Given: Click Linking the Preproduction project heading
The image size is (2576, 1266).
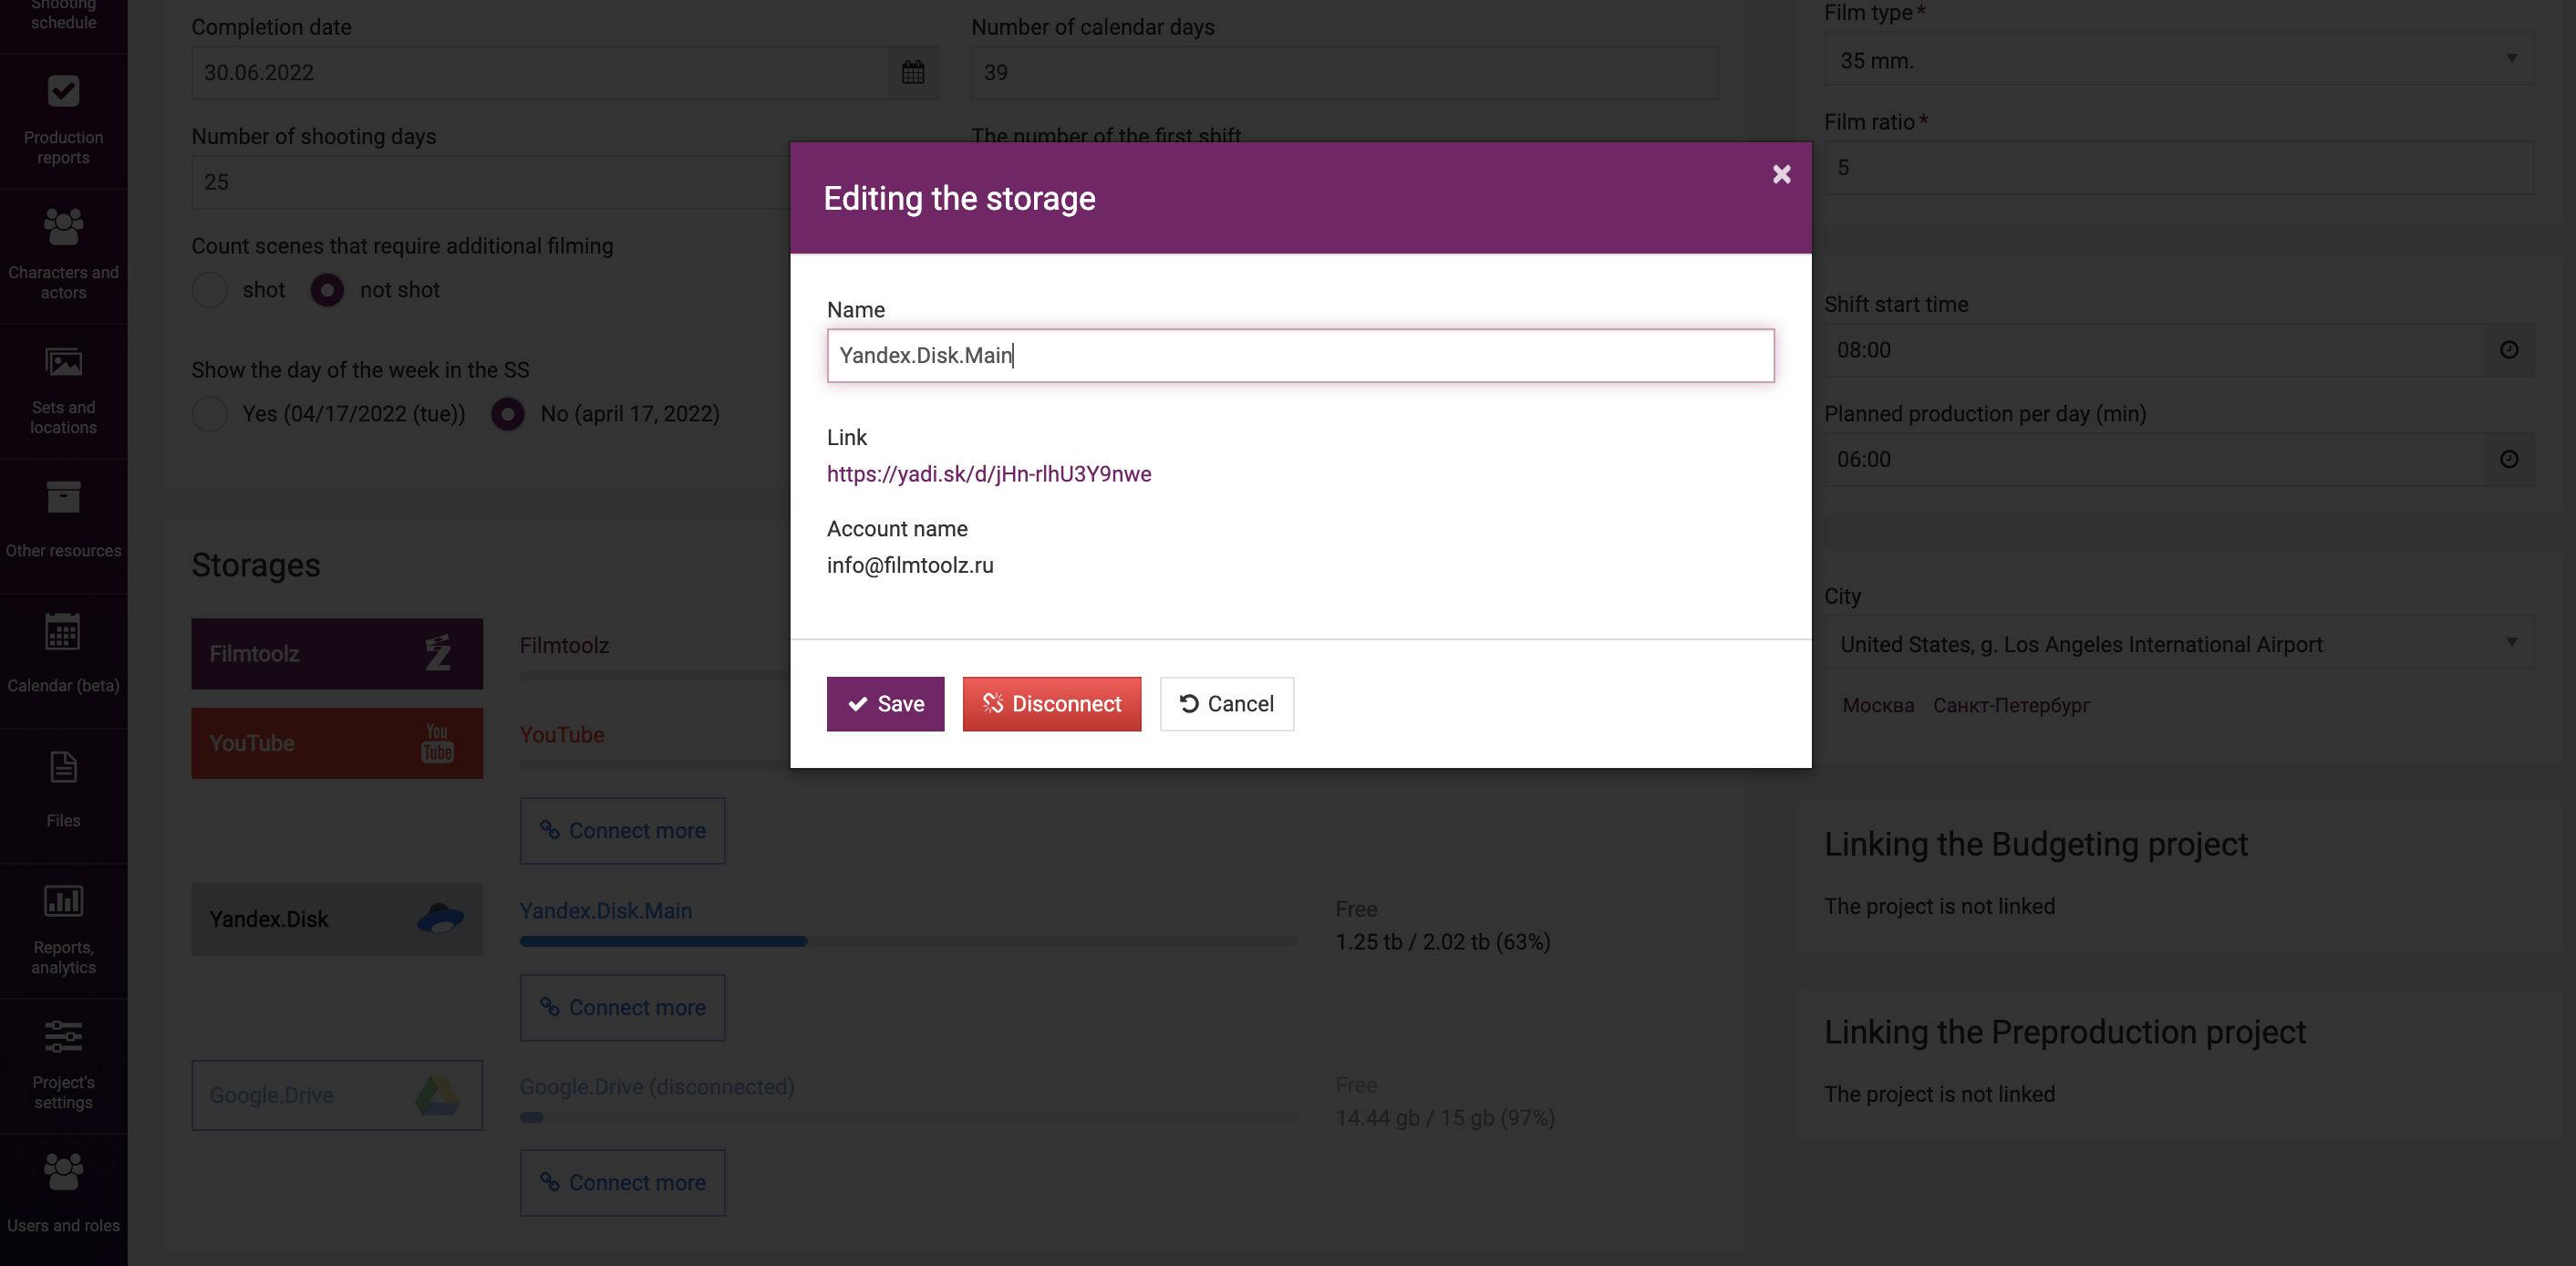Looking at the screenshot, I should pos(2065,1033).
